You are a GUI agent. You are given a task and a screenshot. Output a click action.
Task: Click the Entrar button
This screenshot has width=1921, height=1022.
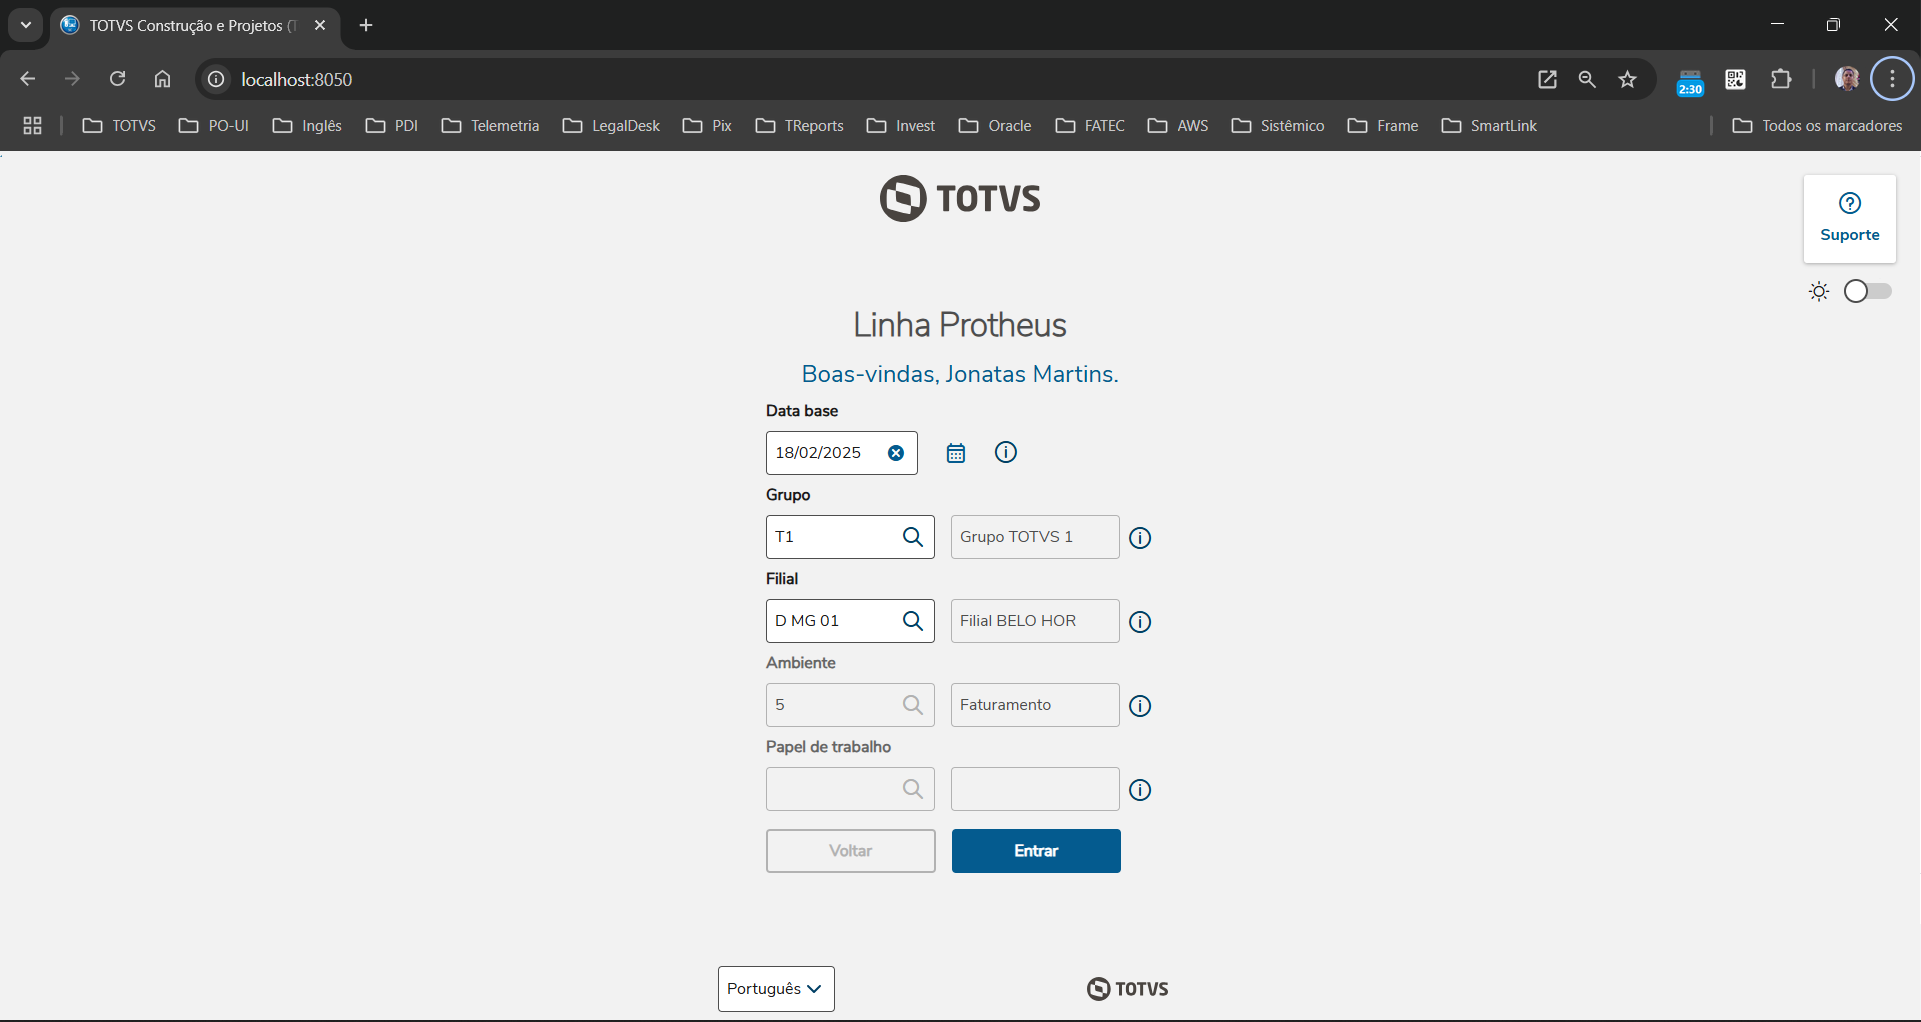tap(1036, 851)
